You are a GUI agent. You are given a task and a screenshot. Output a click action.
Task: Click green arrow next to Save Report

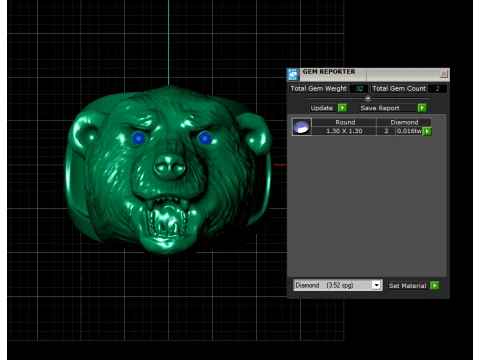click(x=422, y=108)
